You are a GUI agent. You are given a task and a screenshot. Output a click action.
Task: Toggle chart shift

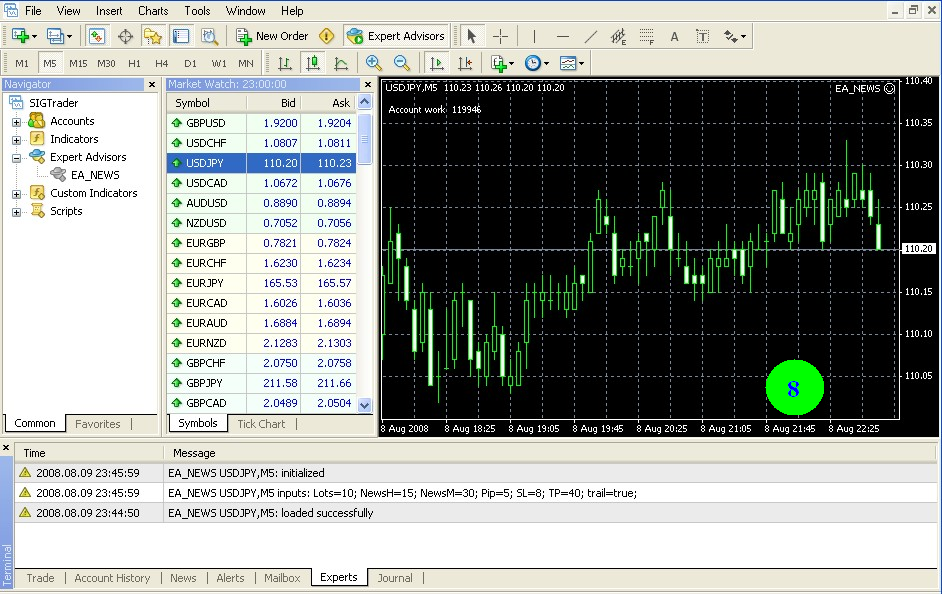(x=465, y=63)
